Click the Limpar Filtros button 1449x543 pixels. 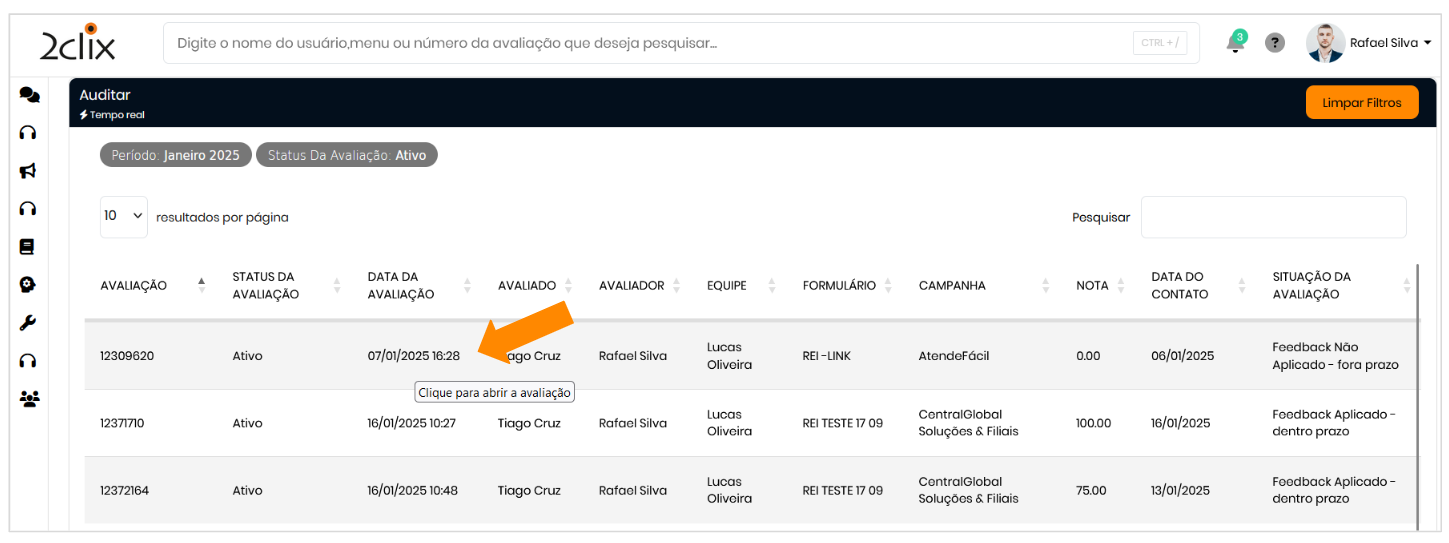point(1361,103)
